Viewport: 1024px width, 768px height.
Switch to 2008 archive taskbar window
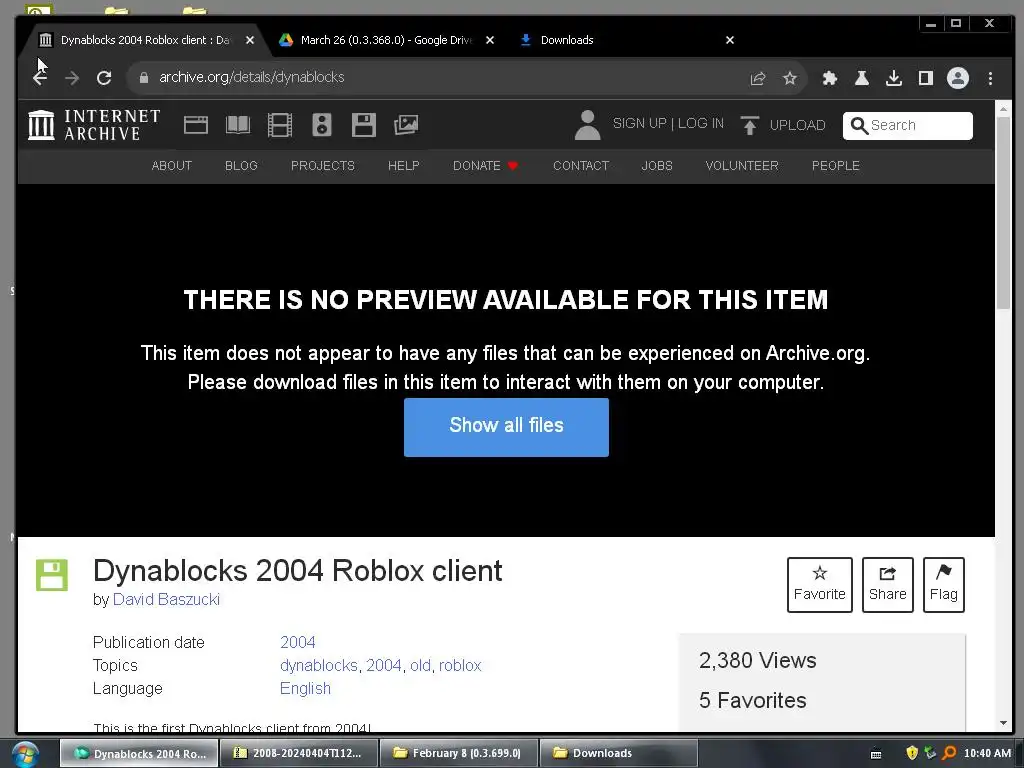(x=299, y=753)
